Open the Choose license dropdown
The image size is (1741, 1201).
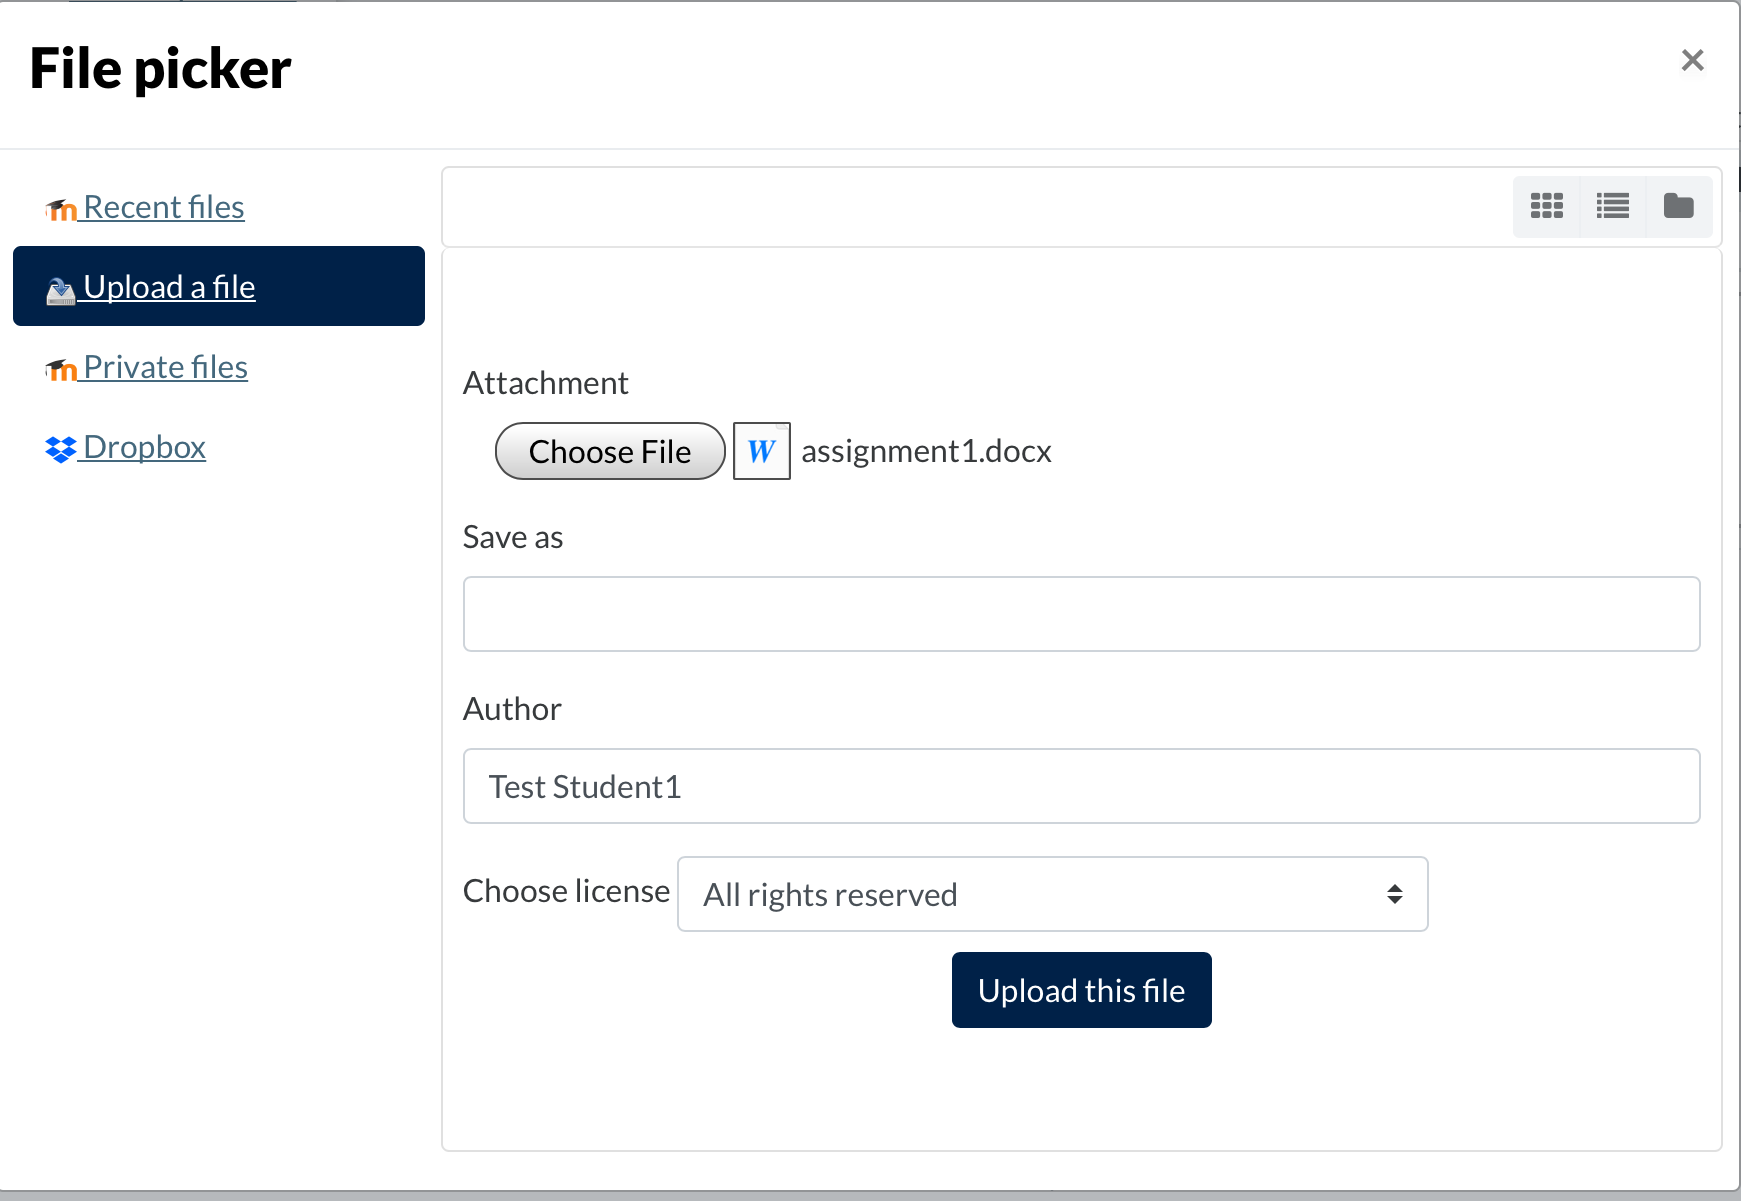click(x=1053, y=894)
